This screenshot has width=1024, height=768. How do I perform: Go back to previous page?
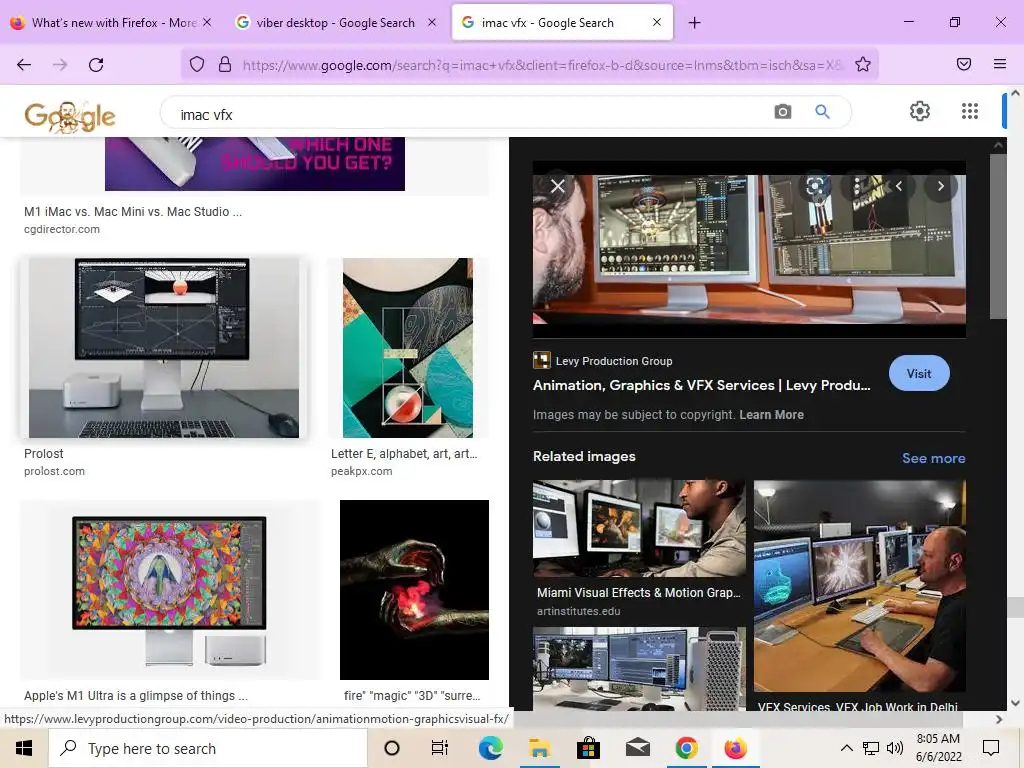click(24, 65)
